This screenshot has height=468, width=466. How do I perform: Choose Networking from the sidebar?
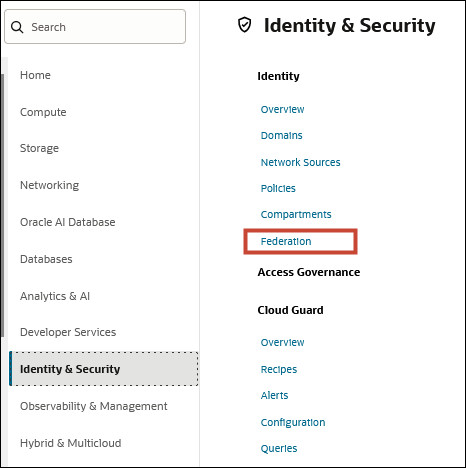pyautogui.click(x=49, y=185)
